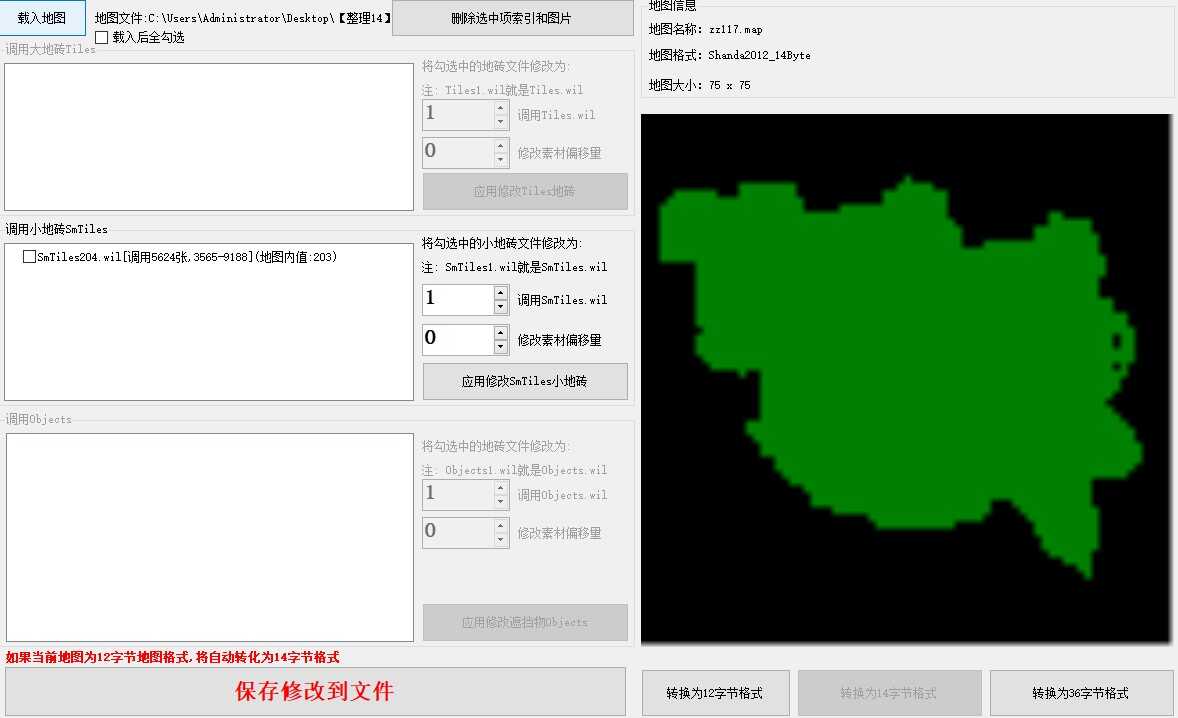Click 保存修改到文件 save button

point(315,691)
